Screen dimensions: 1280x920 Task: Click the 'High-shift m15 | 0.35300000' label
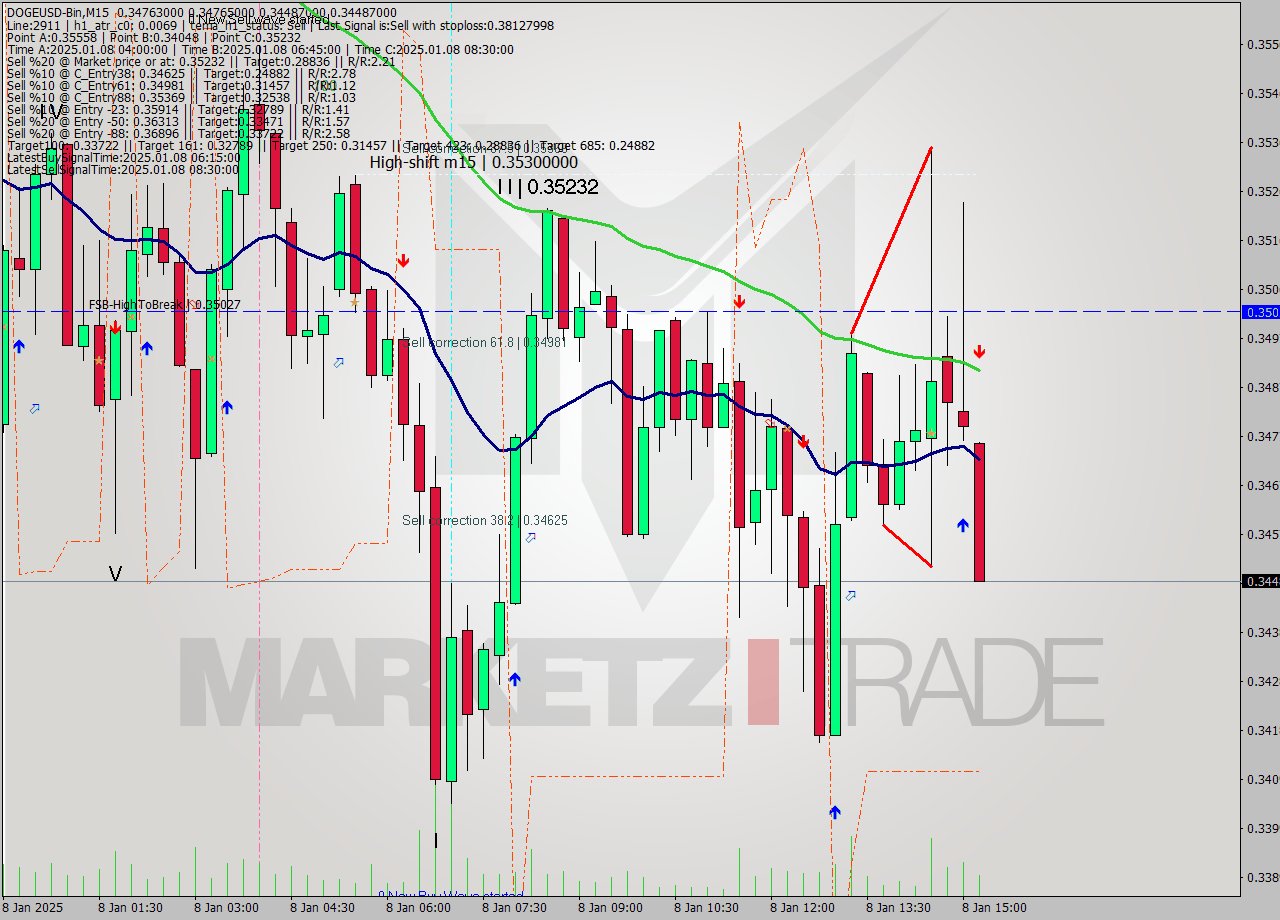pyautogui.click(x=473, y=162)
